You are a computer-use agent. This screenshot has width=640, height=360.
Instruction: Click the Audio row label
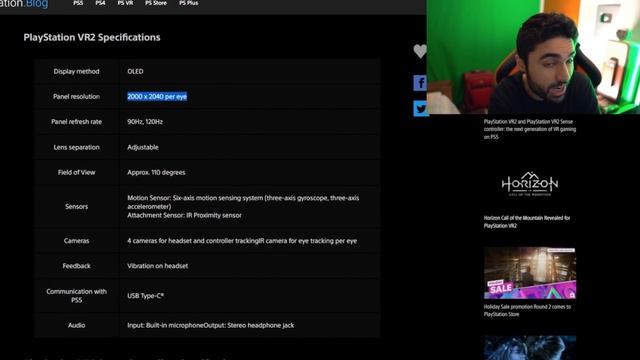76,325
